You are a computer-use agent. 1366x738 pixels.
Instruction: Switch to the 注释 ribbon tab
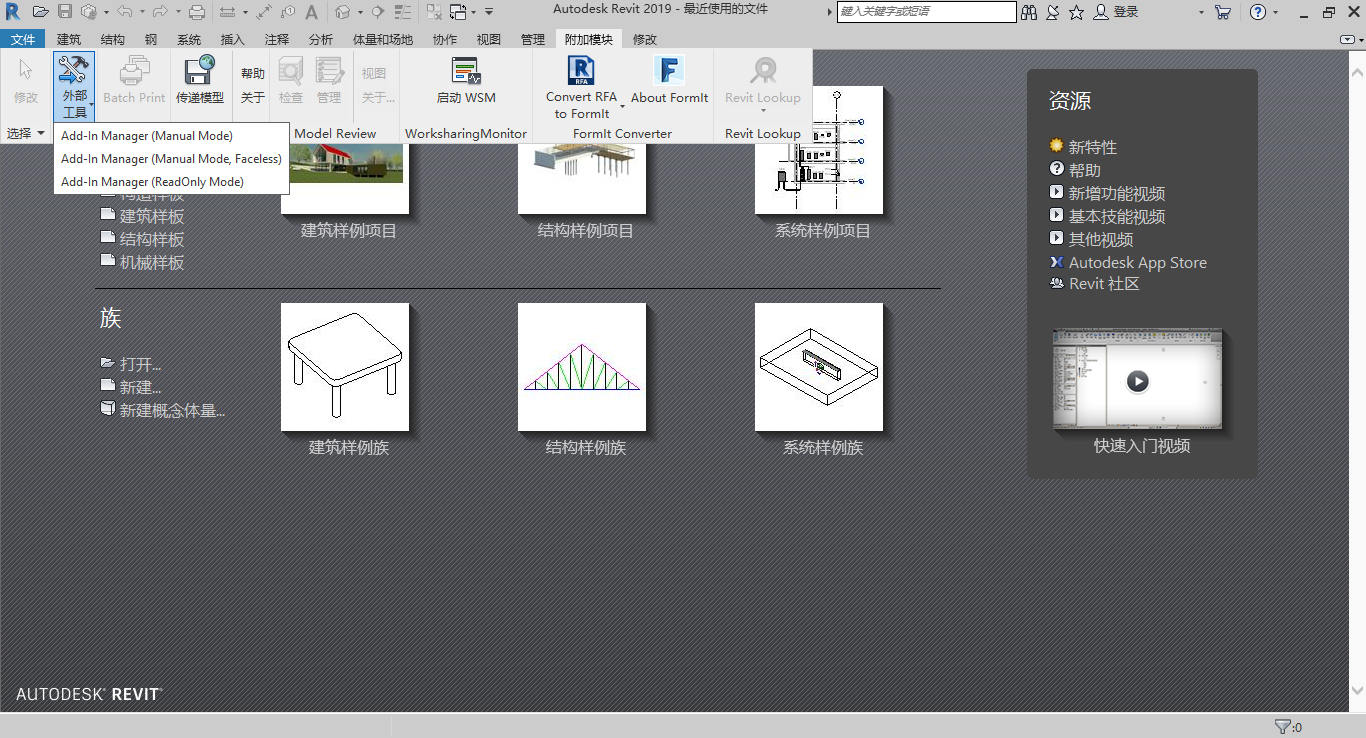pos(277,39)
